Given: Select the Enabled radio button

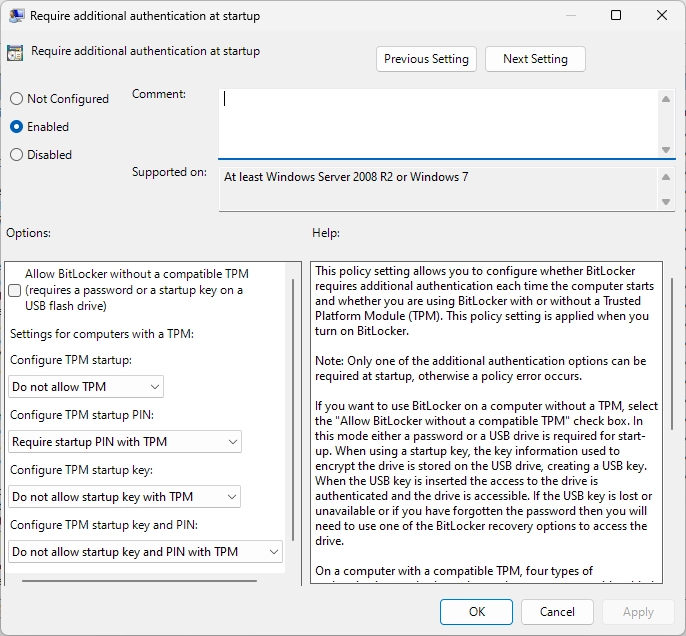Looking at the screenshot, I should (16, 127).
